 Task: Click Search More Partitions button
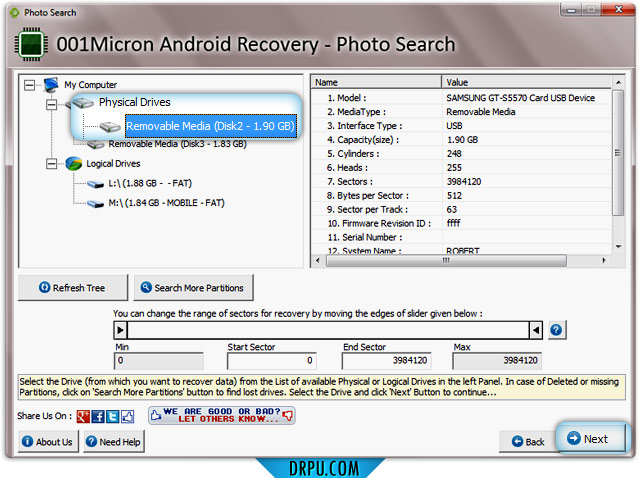(x=194, y=288)
